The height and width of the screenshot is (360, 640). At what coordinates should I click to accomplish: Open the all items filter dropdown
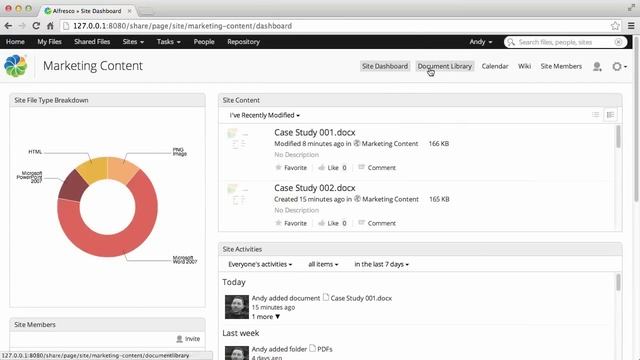(x=323, y=264)
